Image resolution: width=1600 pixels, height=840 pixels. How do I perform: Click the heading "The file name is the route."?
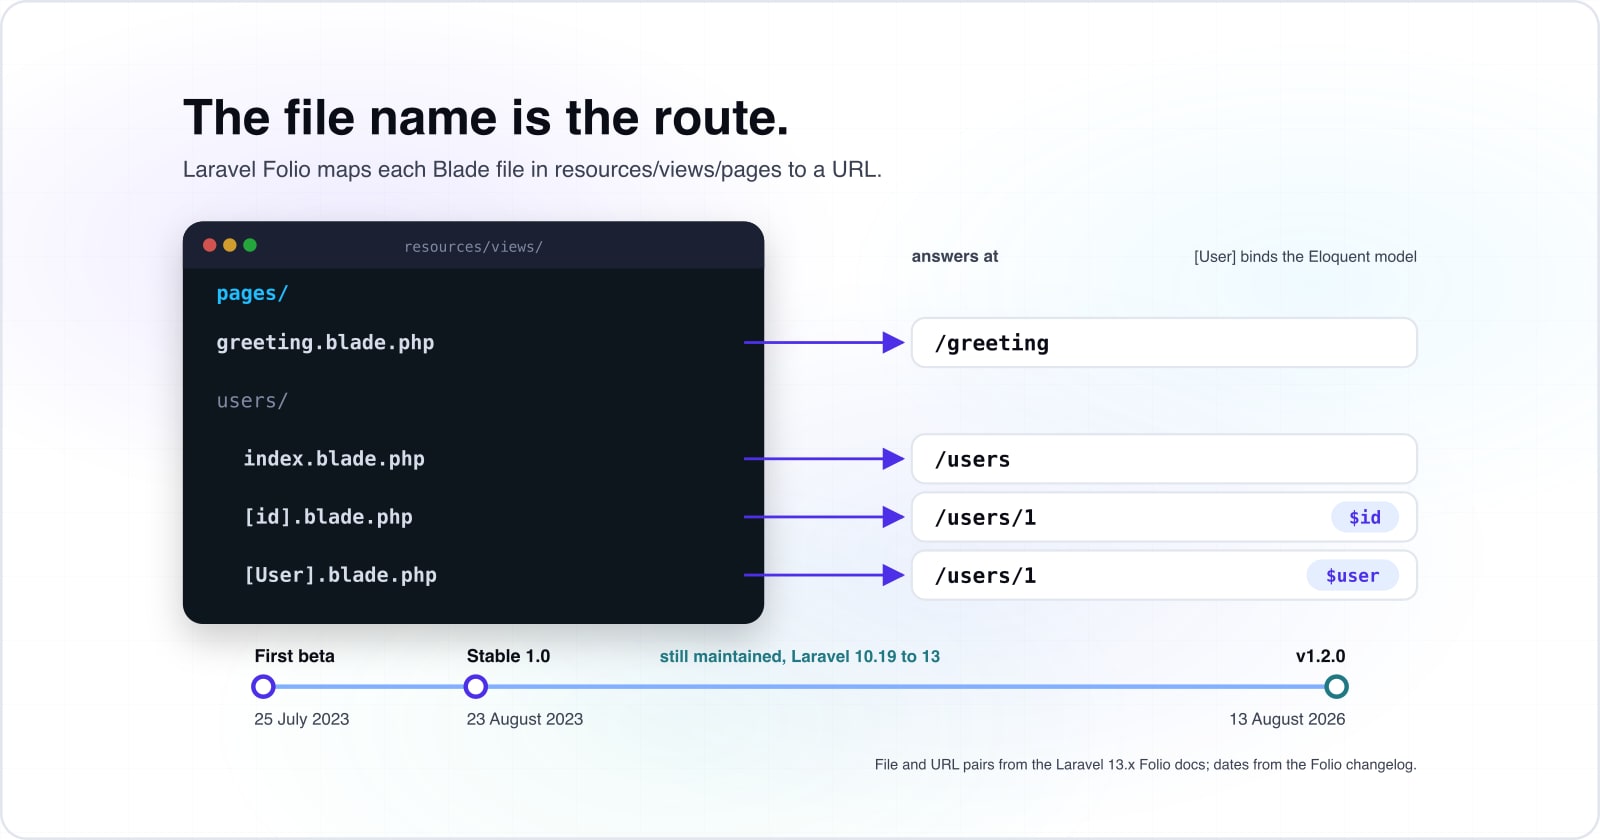pyautogui.click(x=486, y=118)
